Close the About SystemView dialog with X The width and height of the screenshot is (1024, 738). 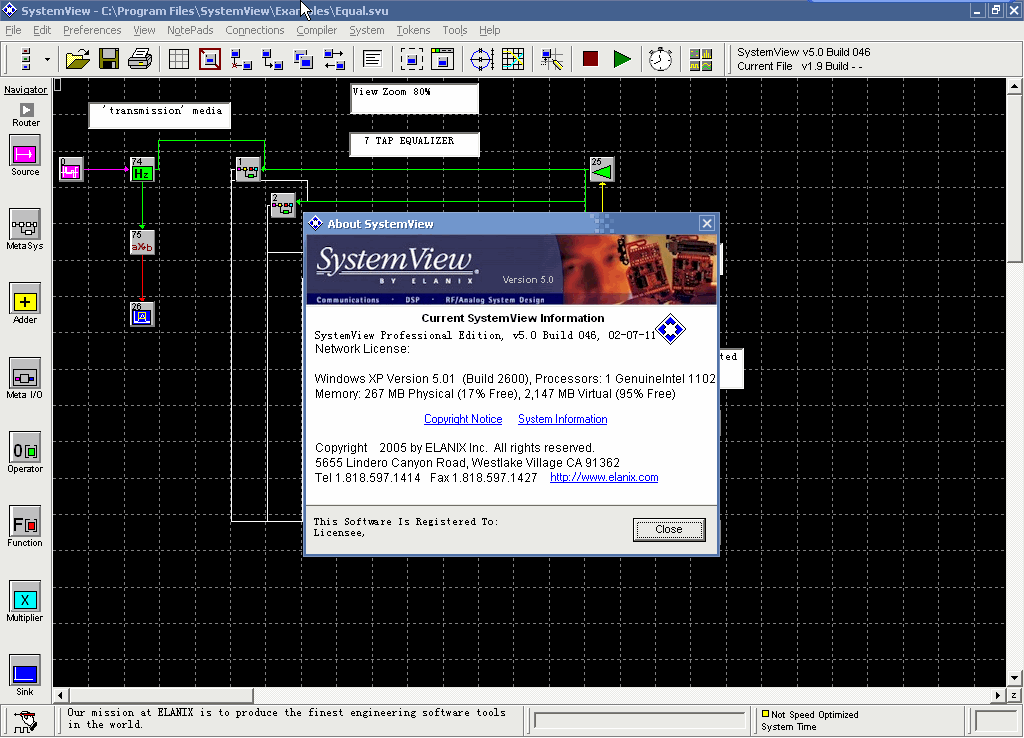[707, 223]
